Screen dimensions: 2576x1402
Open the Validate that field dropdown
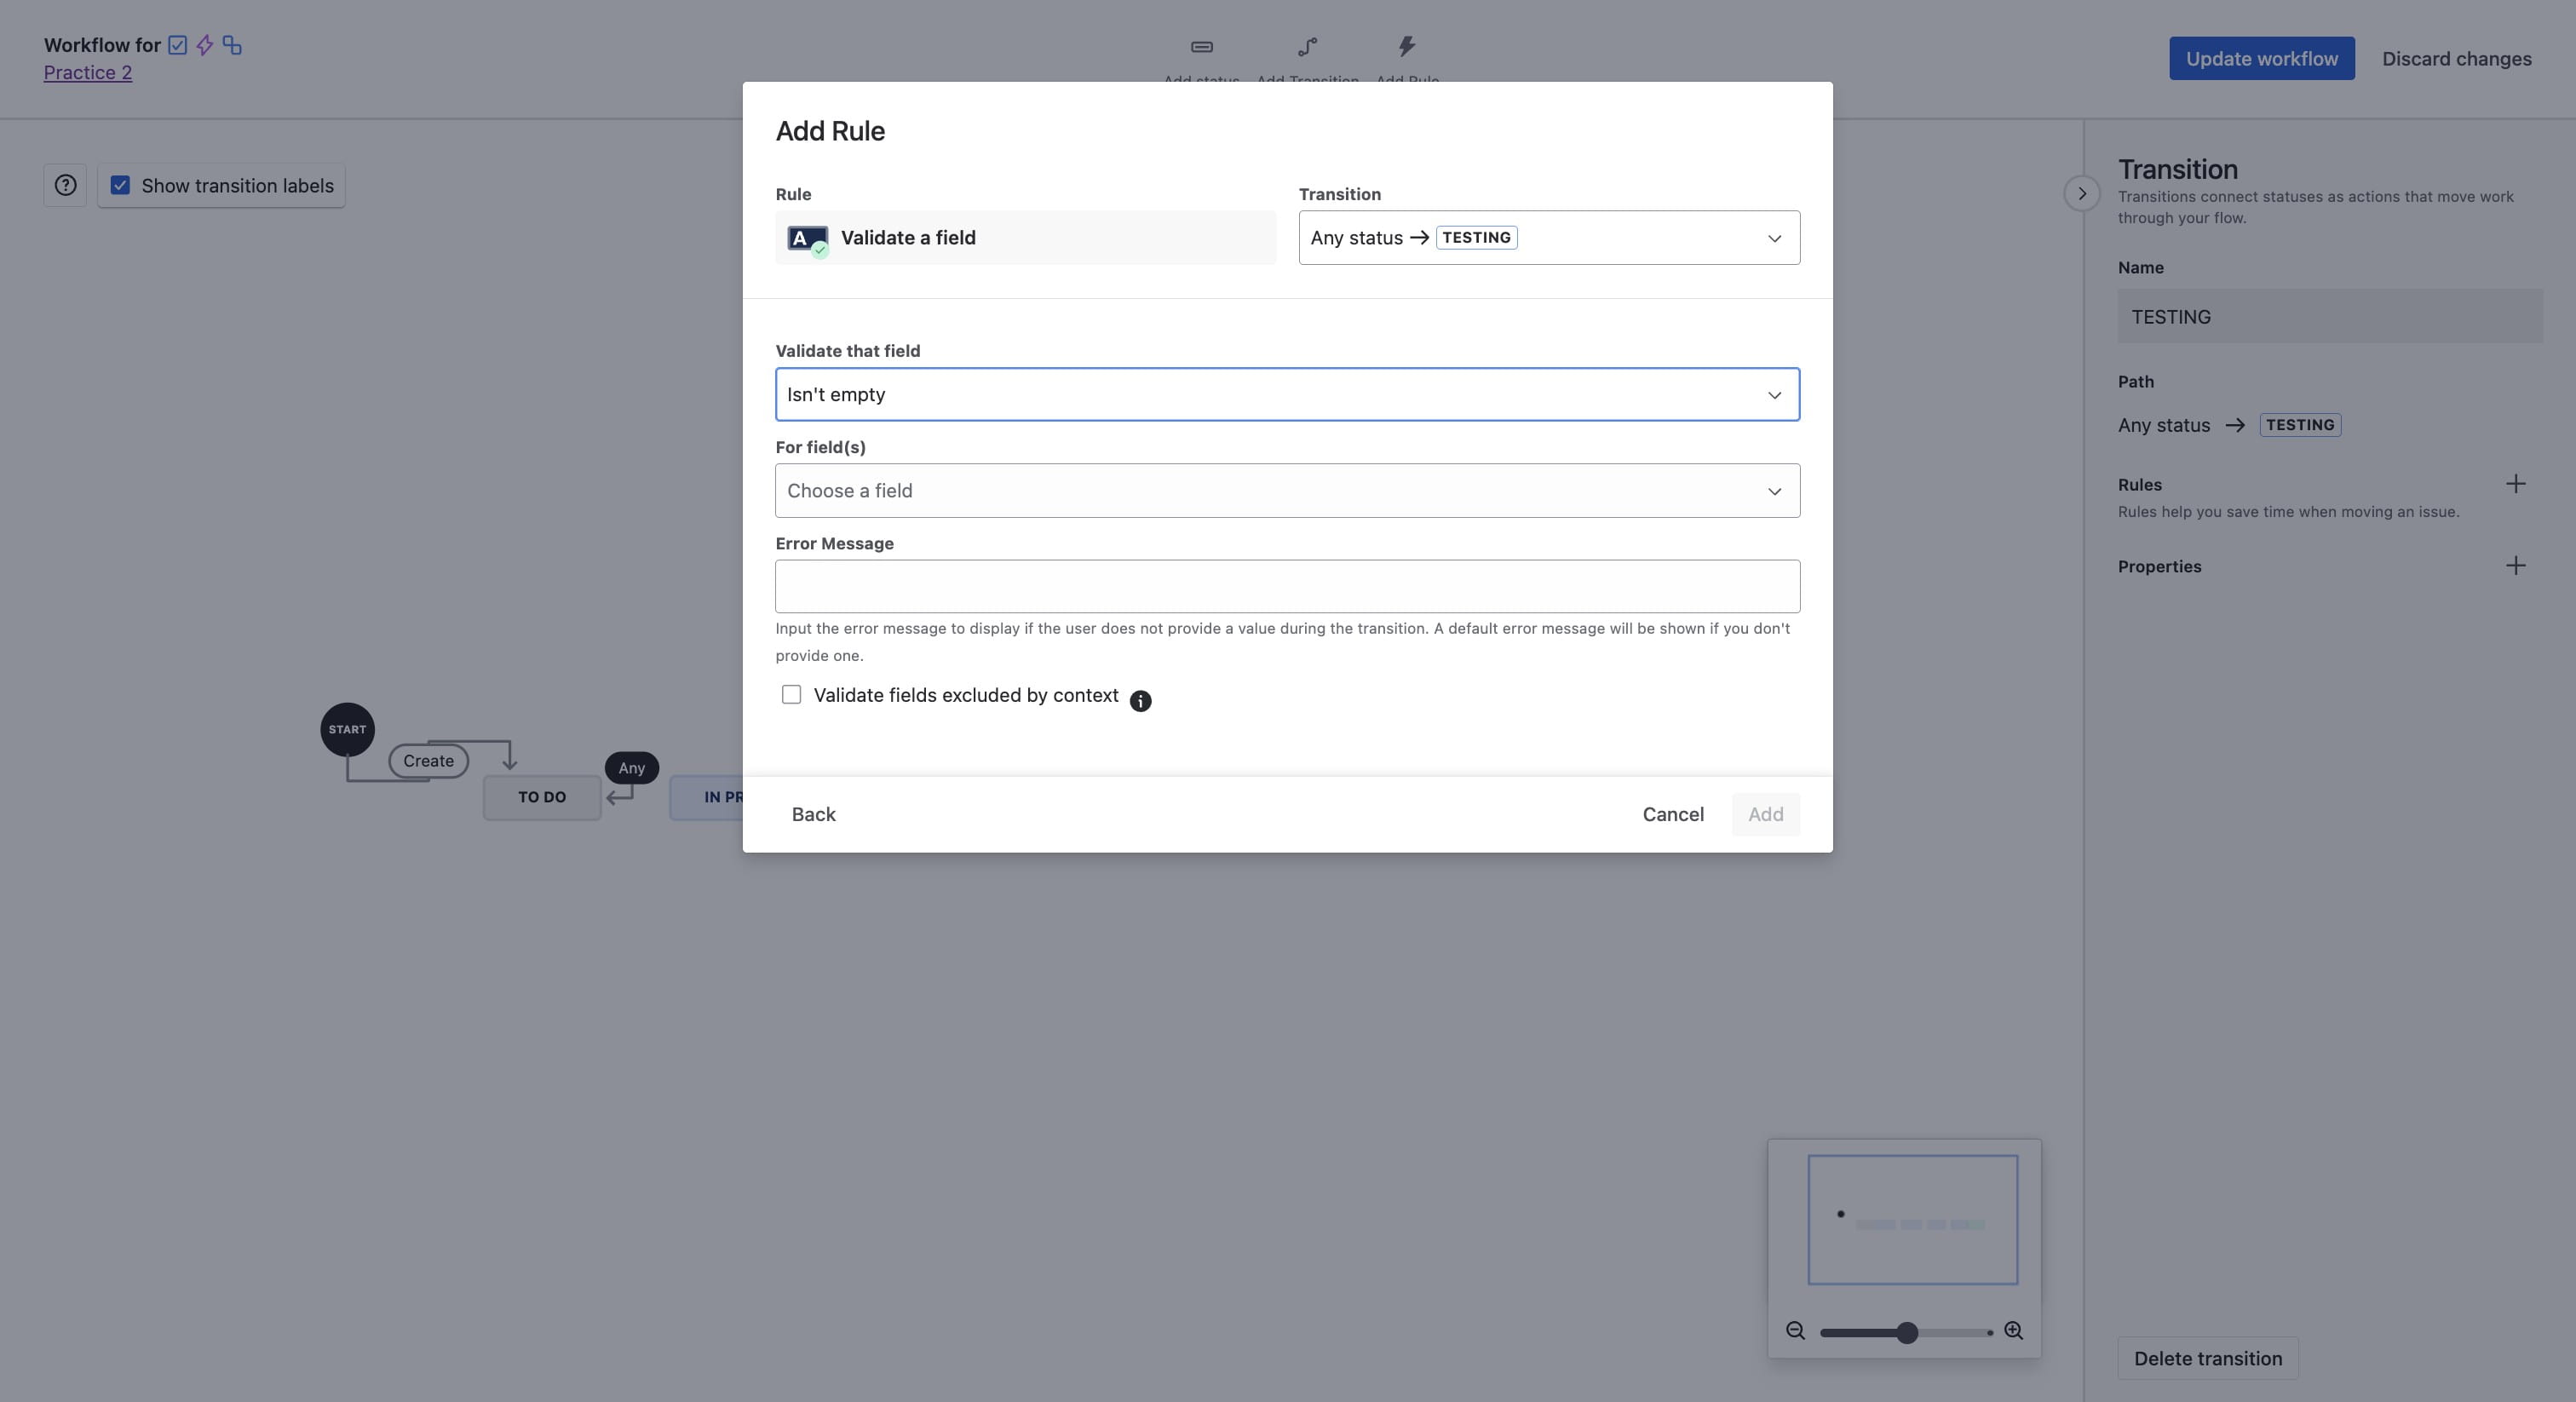tap(1287, 395)
